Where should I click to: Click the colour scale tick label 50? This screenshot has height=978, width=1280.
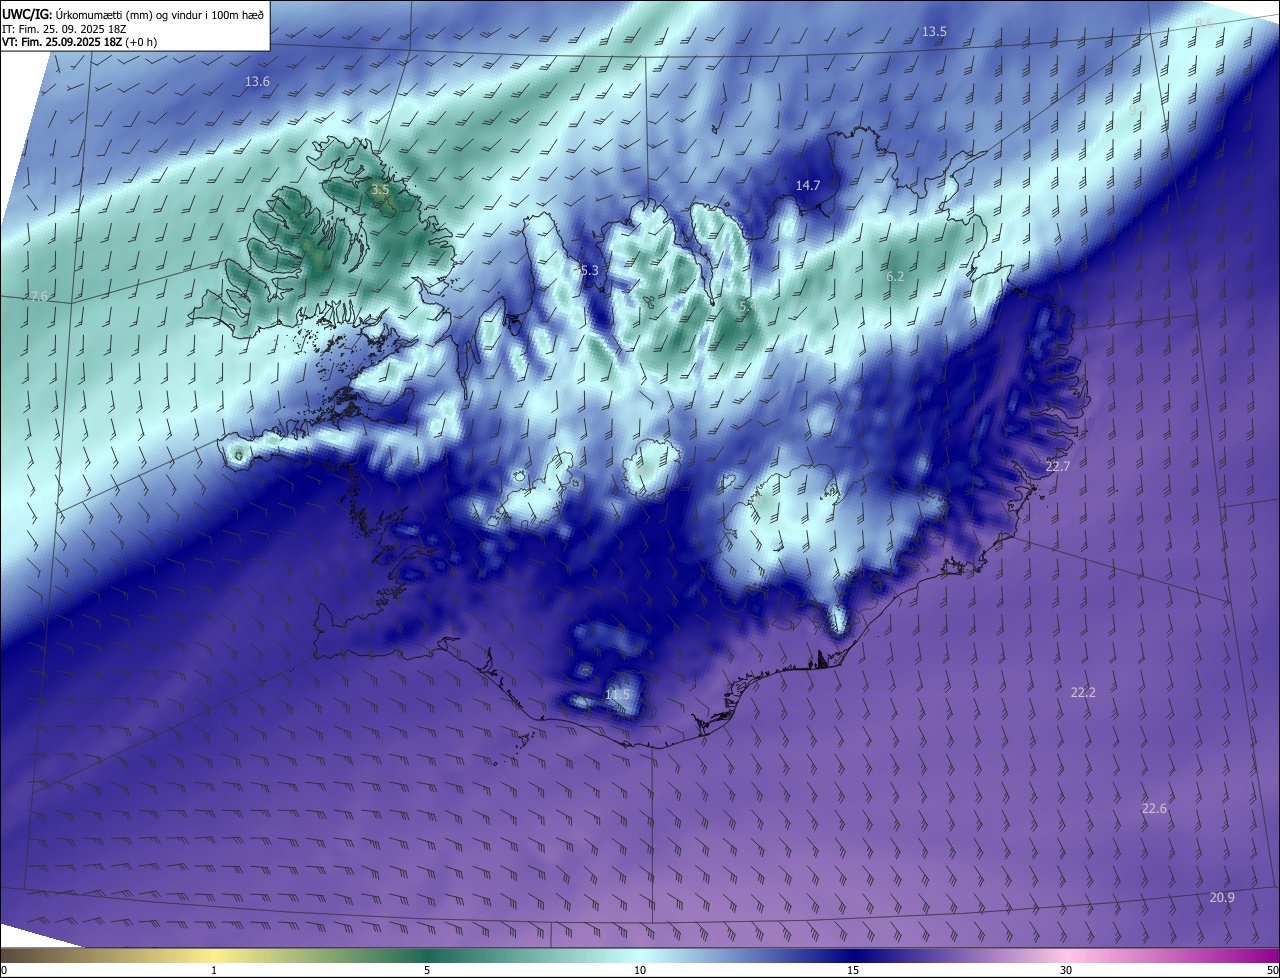click(1273, 970)
